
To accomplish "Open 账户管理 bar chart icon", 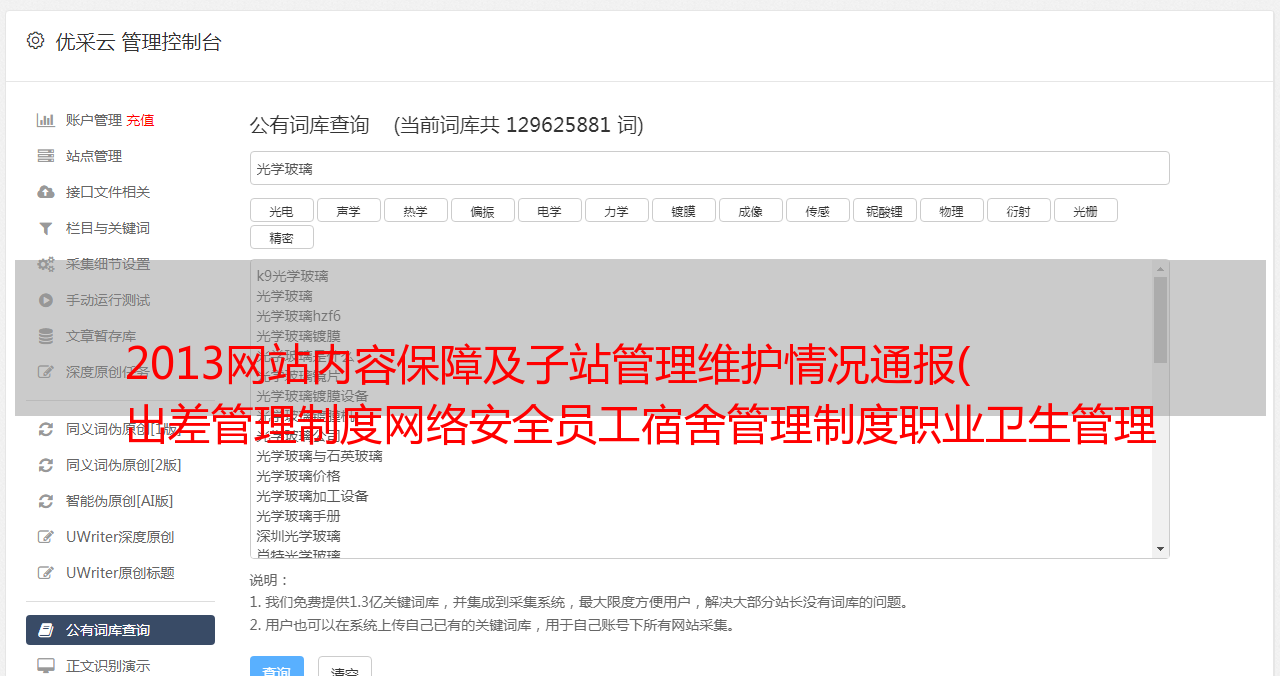I will pyautogui.click(x=46, y=120).
